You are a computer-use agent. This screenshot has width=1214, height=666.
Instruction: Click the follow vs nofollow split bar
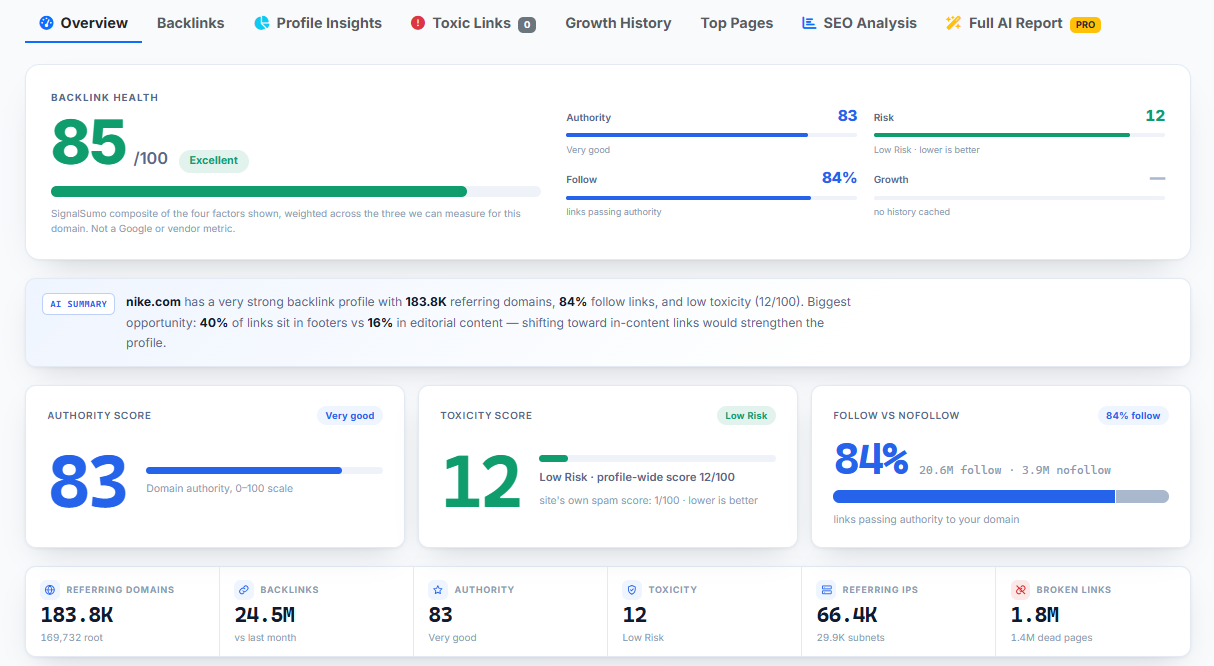[1001, 496]
